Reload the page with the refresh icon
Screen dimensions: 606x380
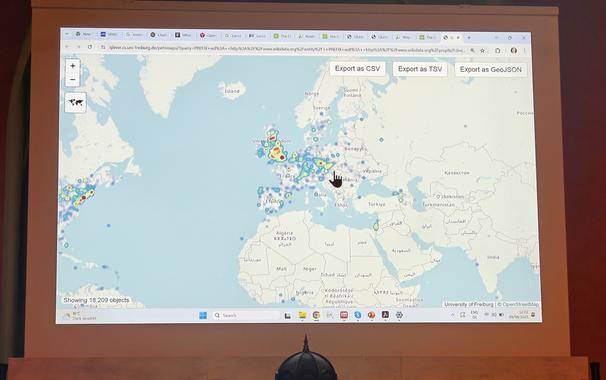[90, 47]
